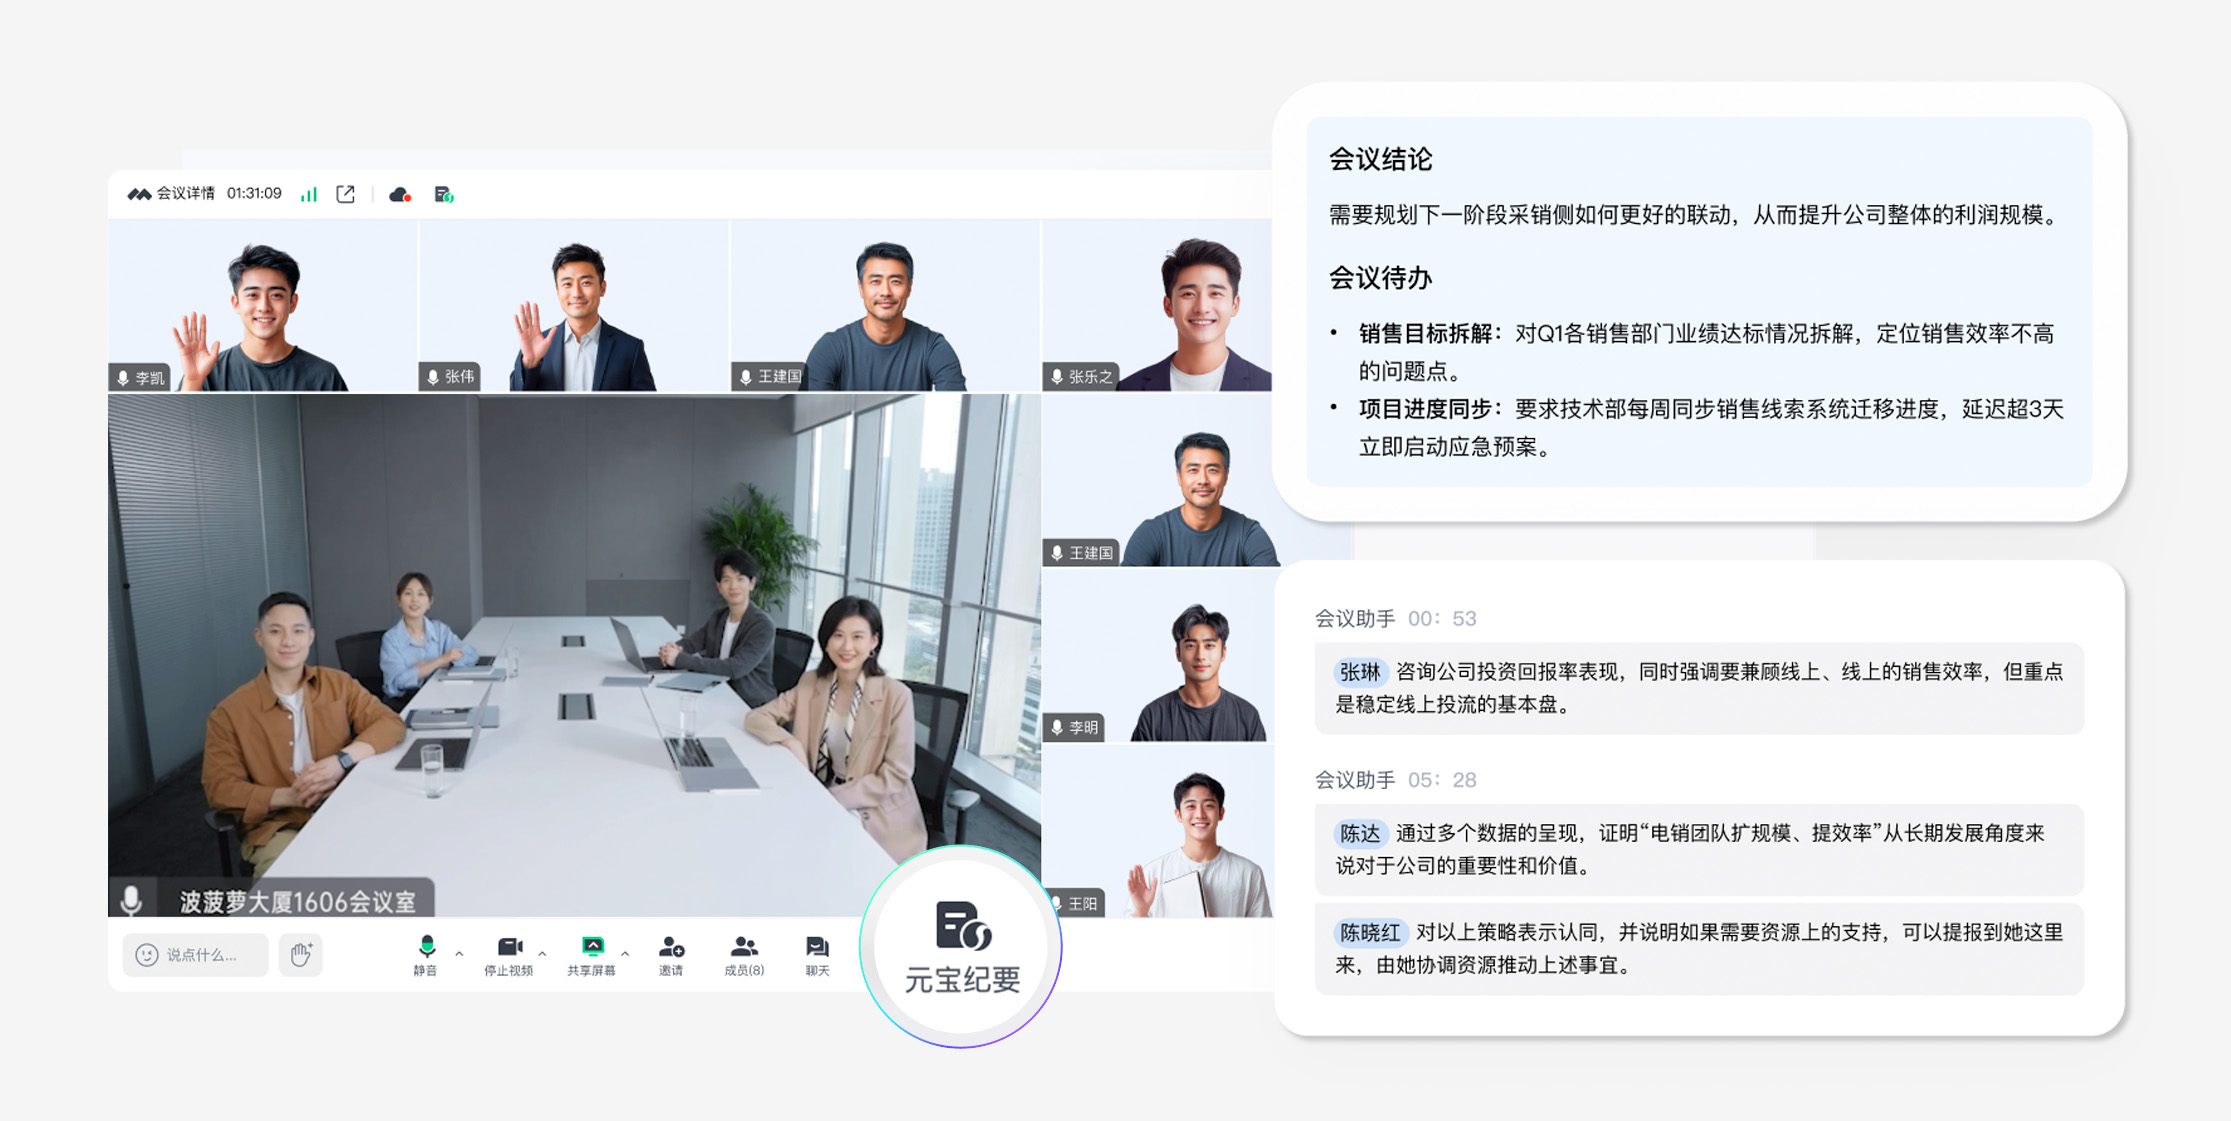The height and width of the screenshot is (1121, 2231).
Task: Click the 陈晓红 name tag in transcript
Action: pyautogui.click(x=1369, y=933)
